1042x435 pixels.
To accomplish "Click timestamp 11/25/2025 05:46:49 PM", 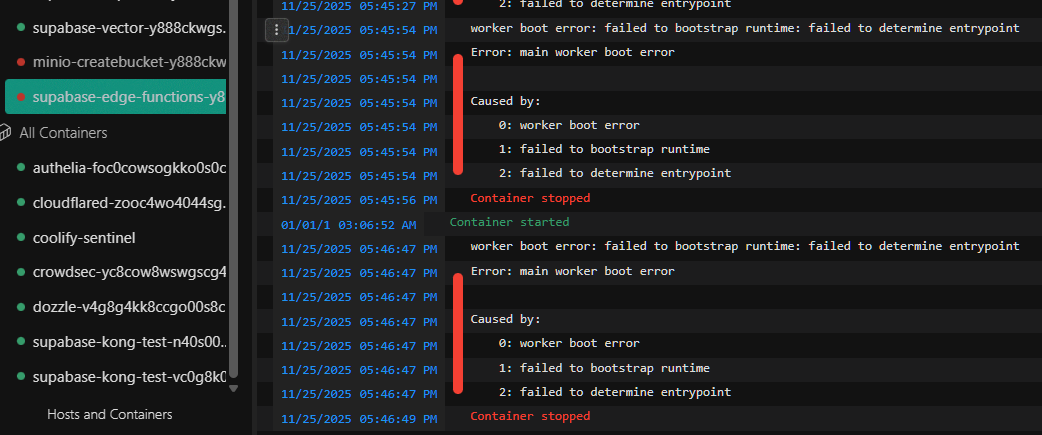I will coord(359,419).
